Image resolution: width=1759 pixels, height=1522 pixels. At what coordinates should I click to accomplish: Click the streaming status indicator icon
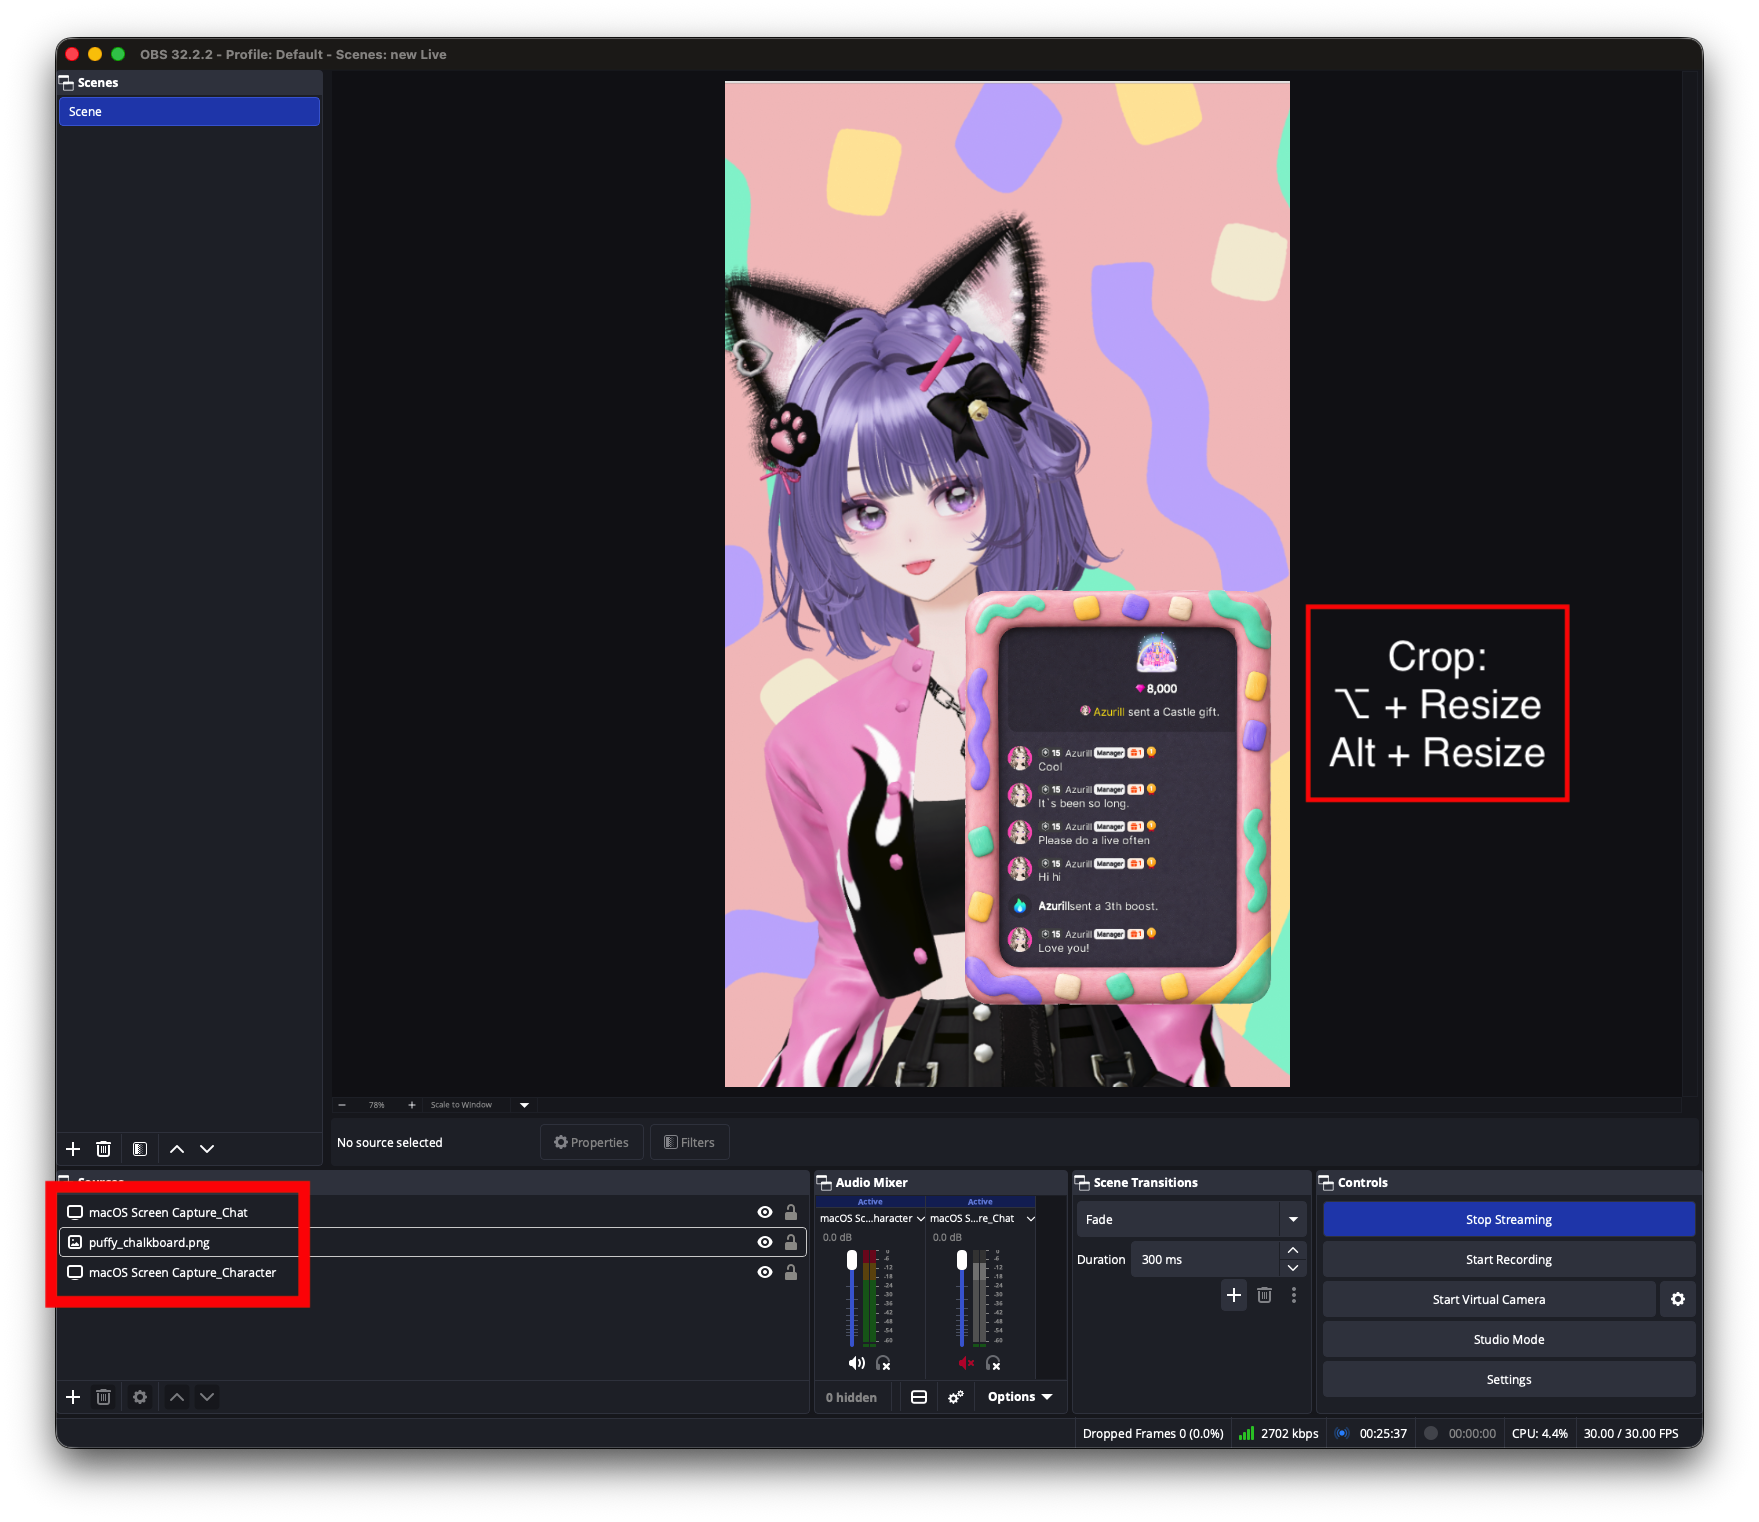click(x=1342, y=1433)
